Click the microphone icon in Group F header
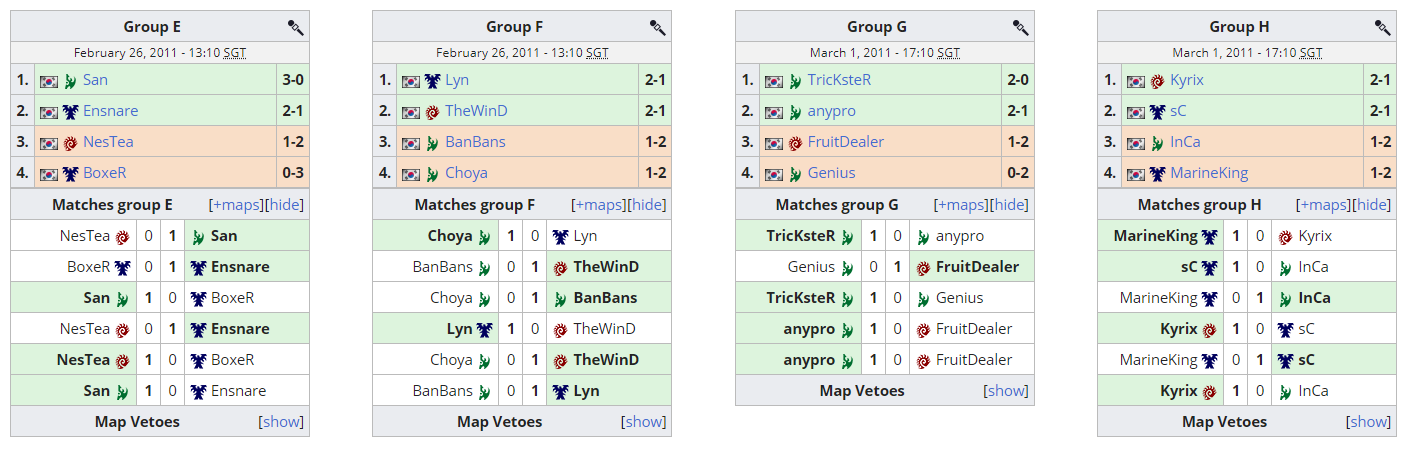Viewport: 1407px width, 452px height. pos(657,27)
